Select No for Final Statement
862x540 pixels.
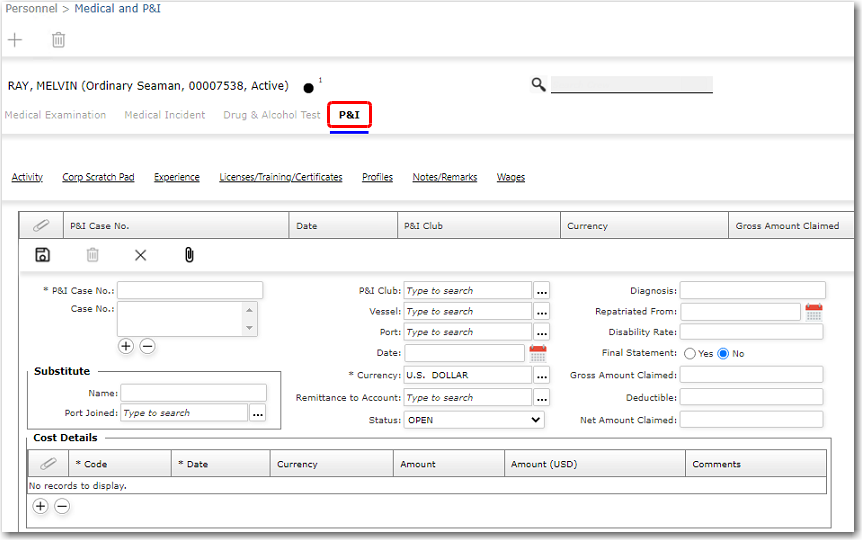click(x=723, y=353)
